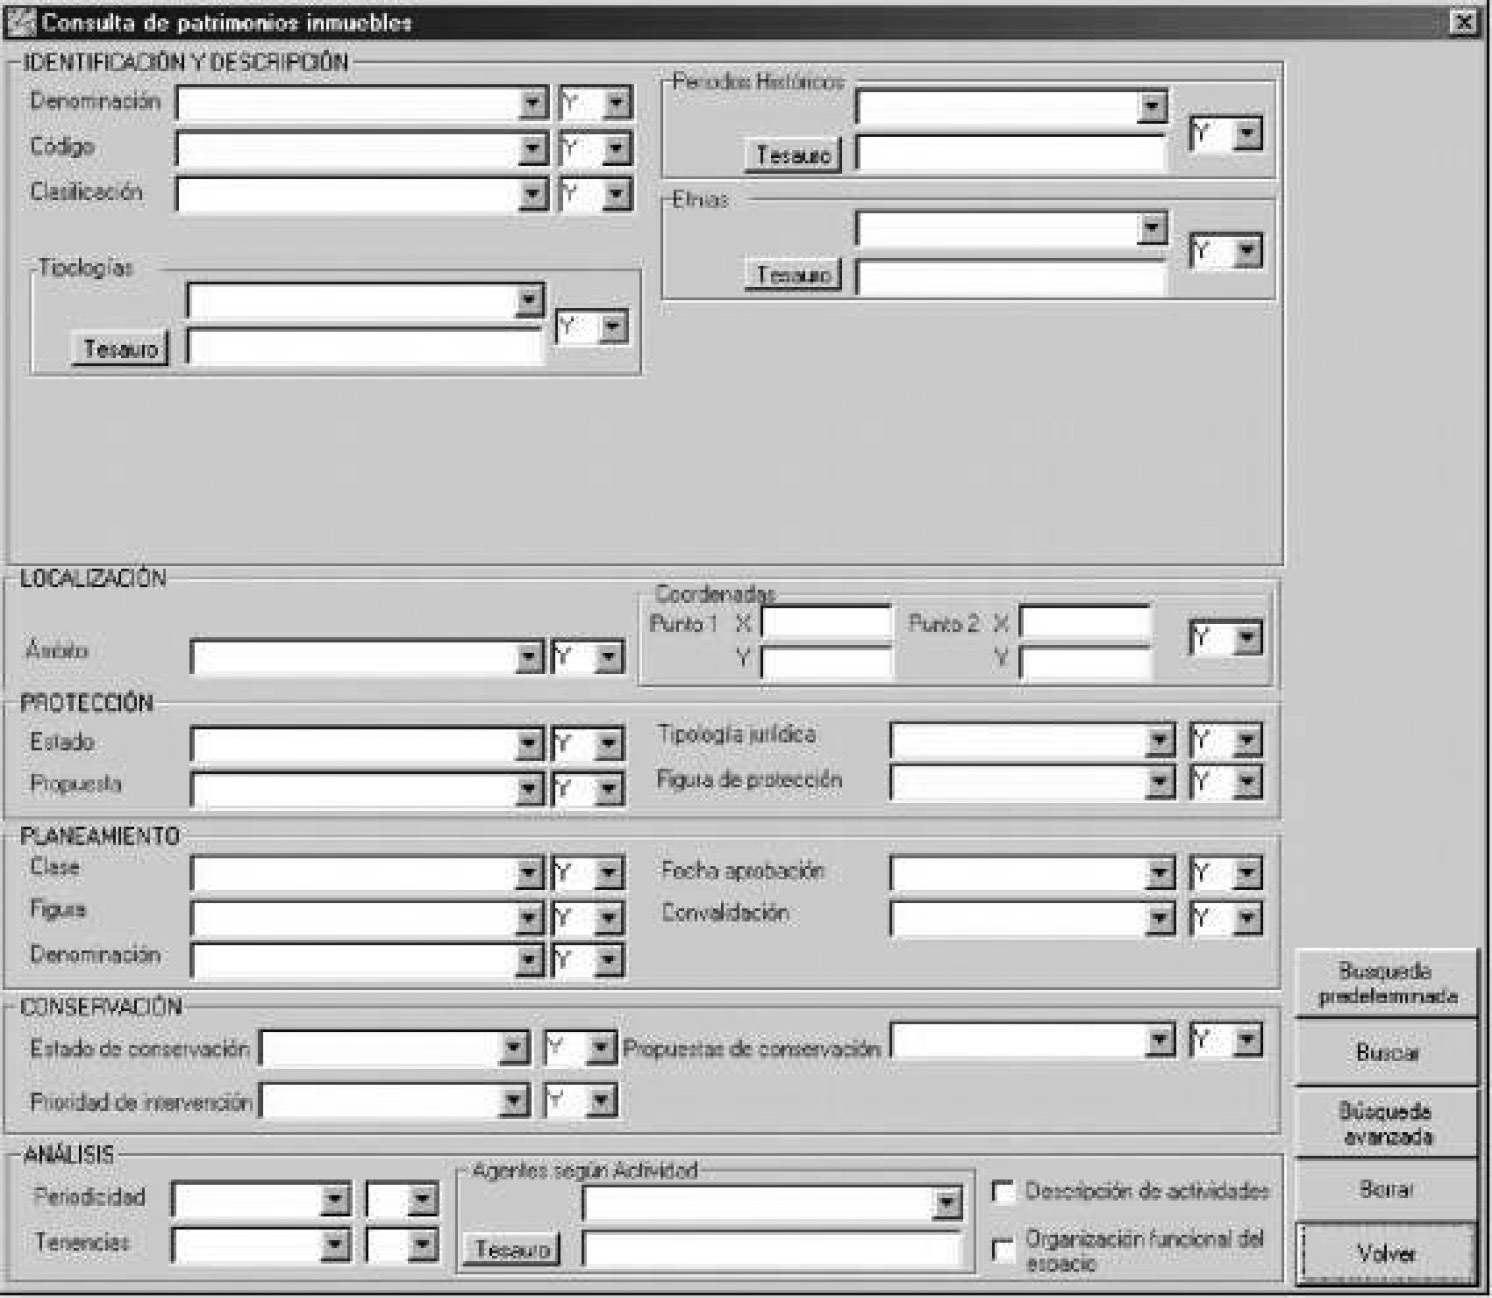This screenshot has height=1298, width=1492.
Task: Click the Punto 1 Y coordinate field
Action: click(827, 661)
